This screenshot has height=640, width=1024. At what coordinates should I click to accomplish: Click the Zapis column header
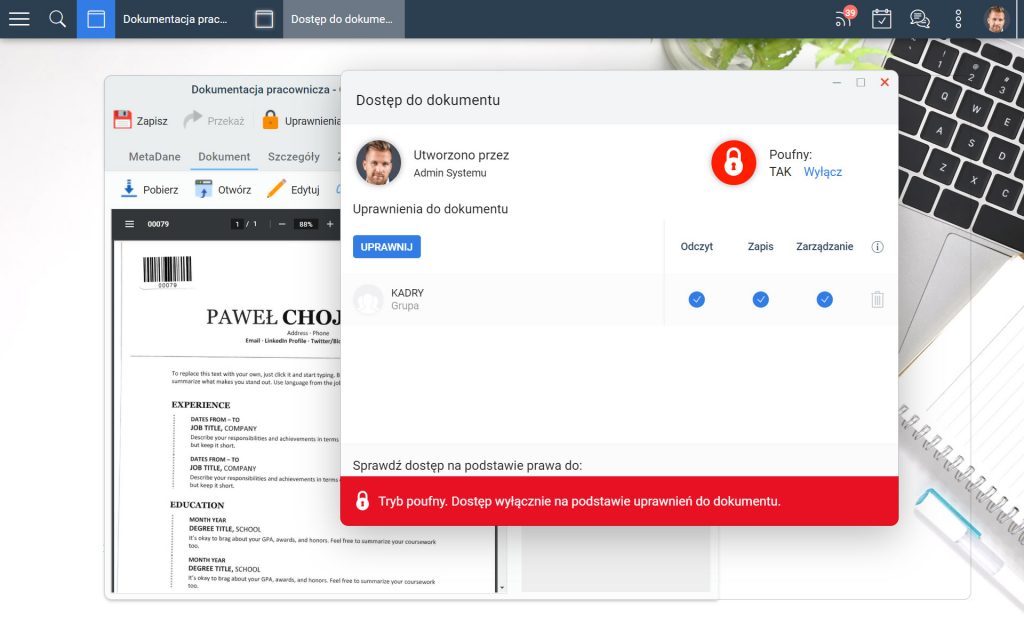(760, 246)
